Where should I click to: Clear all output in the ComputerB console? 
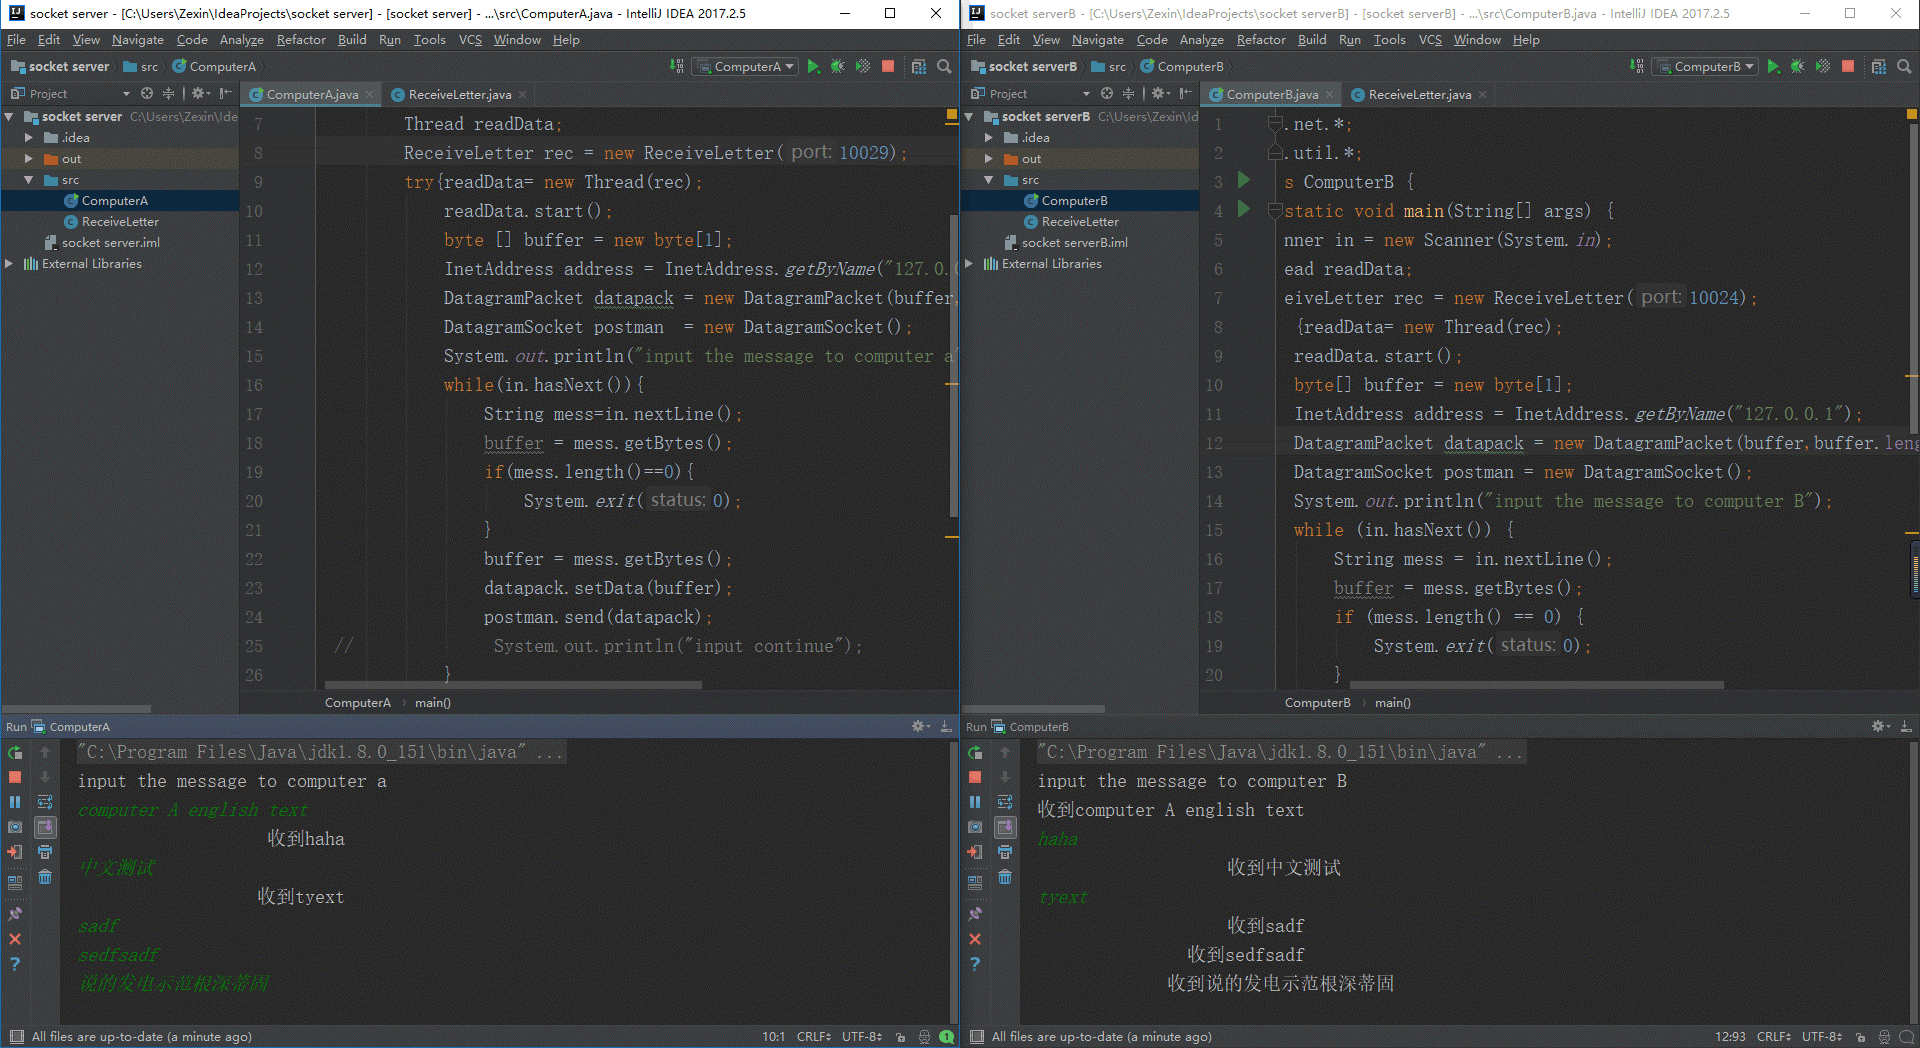coord(1005,879)
